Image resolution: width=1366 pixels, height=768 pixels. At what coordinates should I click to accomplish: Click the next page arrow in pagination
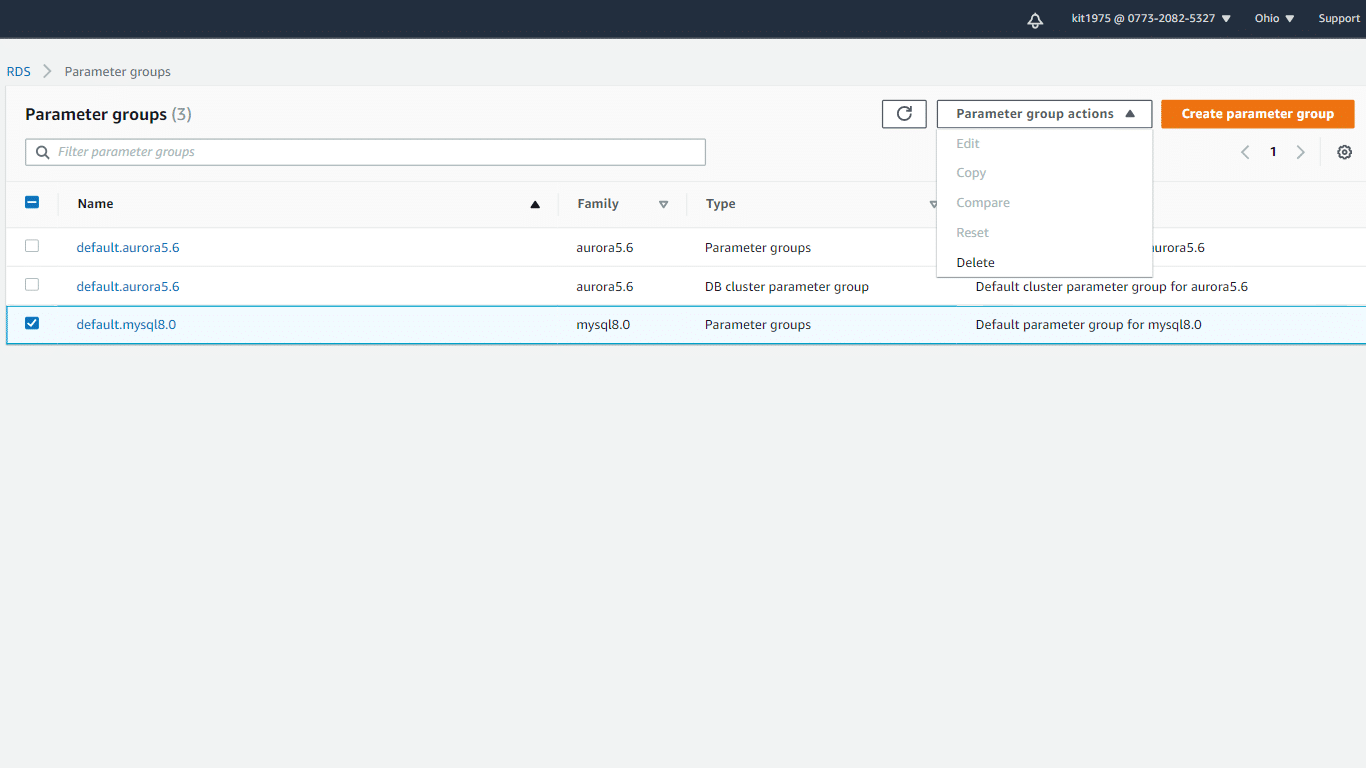1300,151
